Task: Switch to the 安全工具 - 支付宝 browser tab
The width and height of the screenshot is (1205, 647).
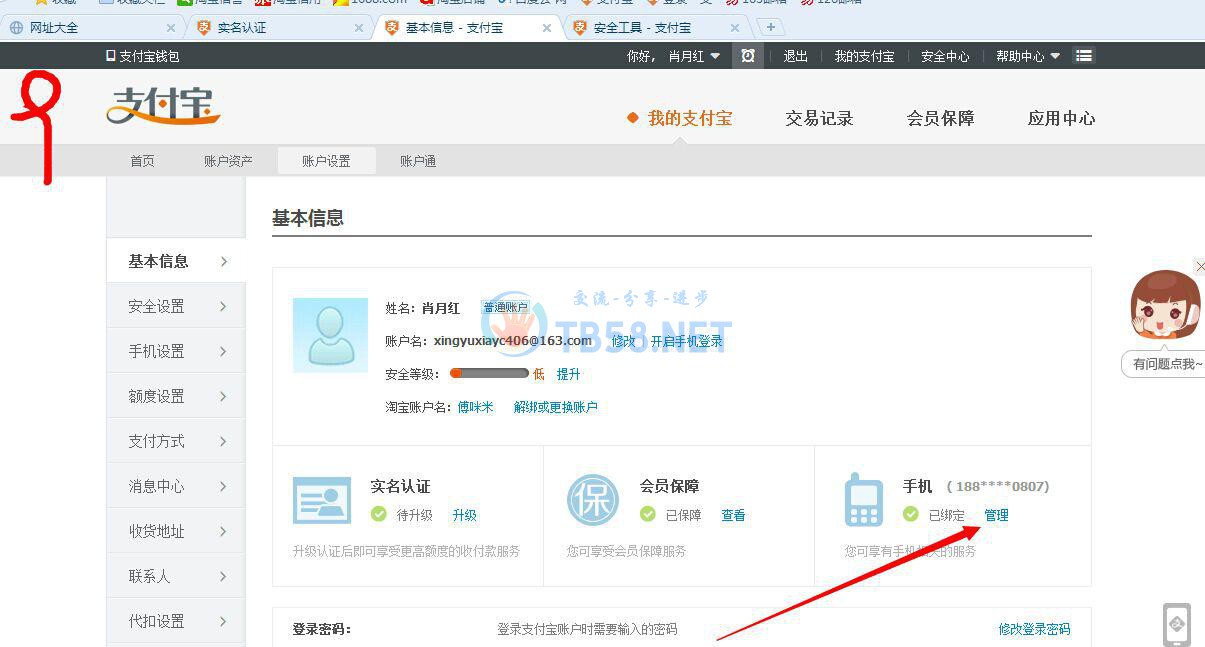Action: tap(658, 28)
